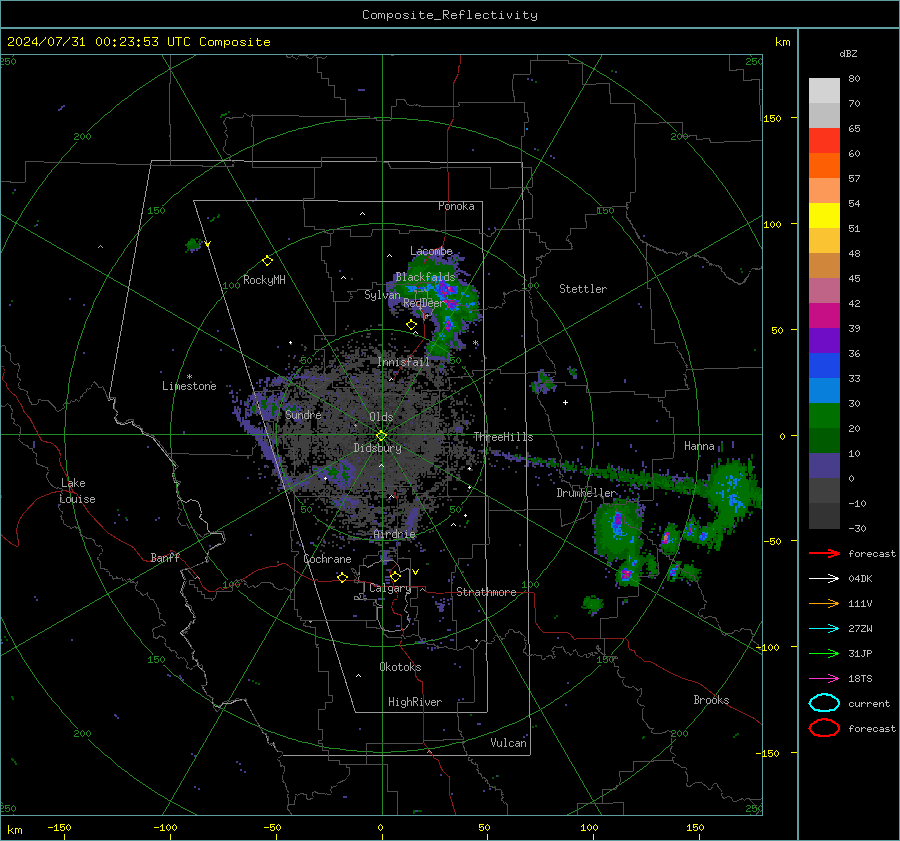Click the cyan current ellipse legend icon
Screen dimensions: 900x841
click(x=824, y=703)
